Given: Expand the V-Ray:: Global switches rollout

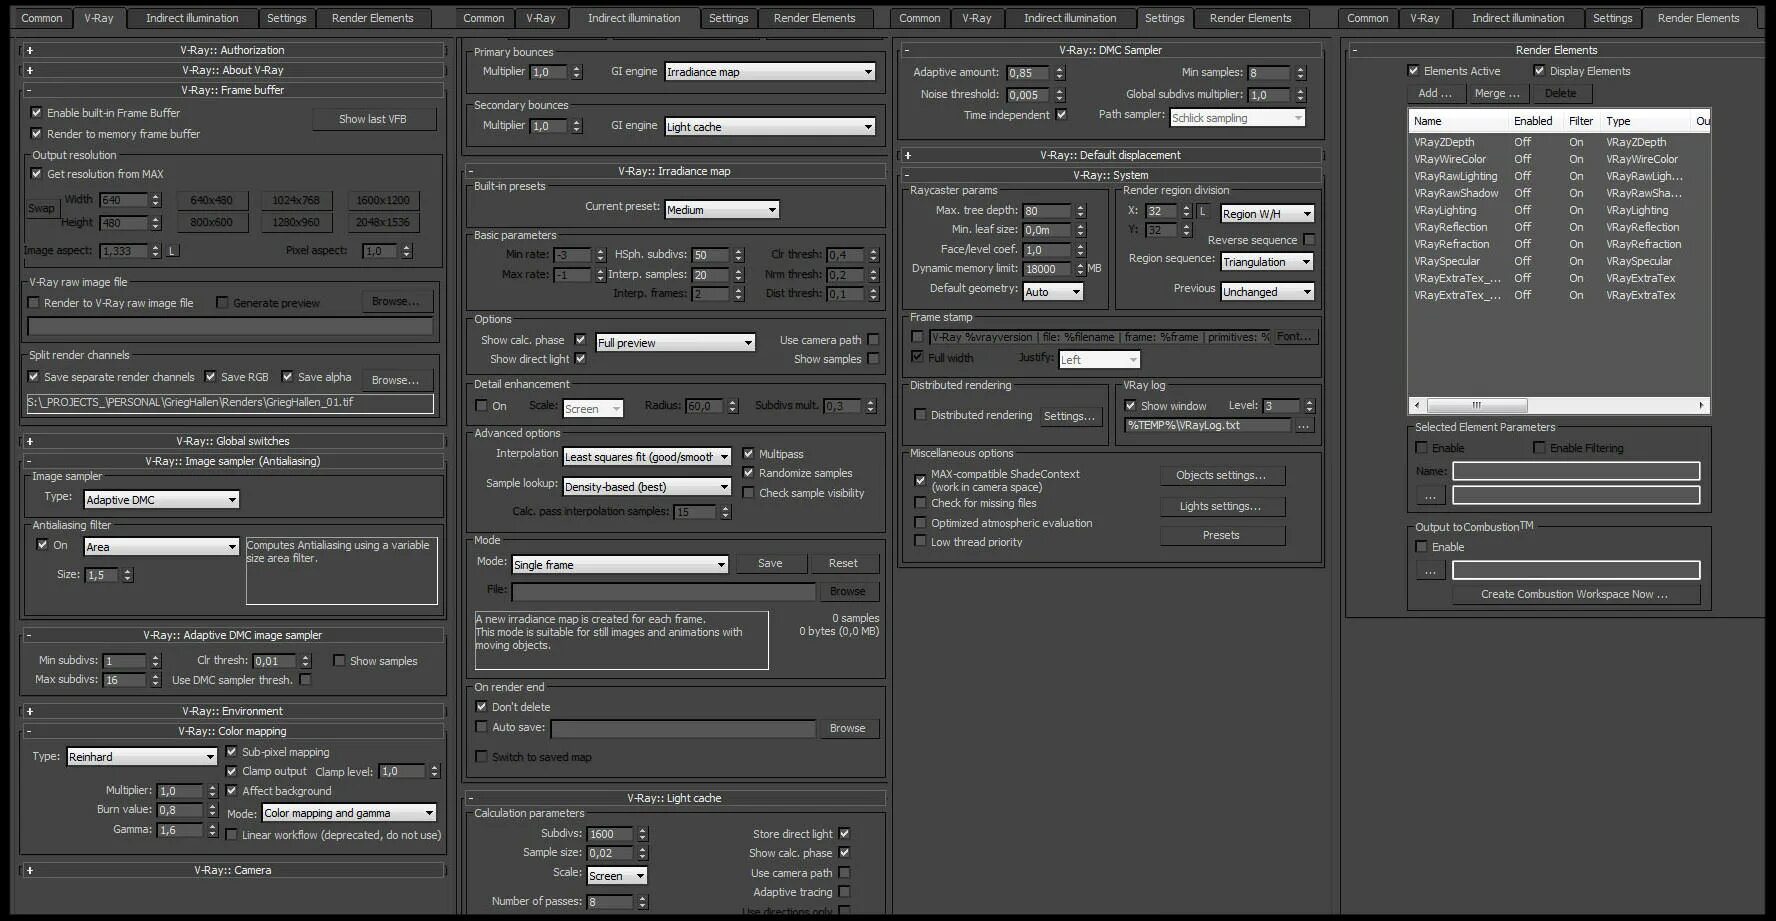Looking at the screenshot, I should [x=232, y=441].
